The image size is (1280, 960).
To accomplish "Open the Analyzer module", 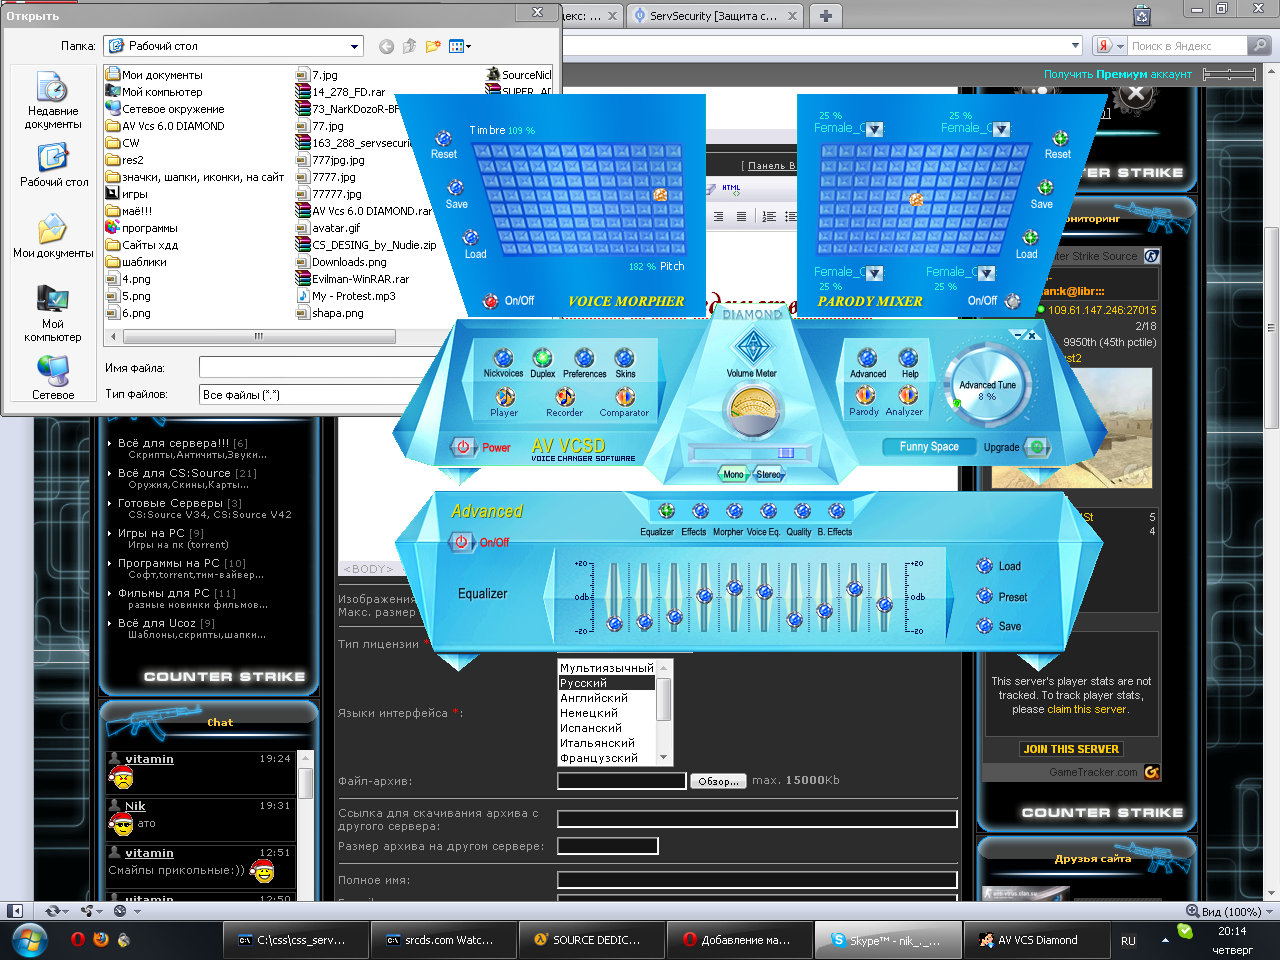I will click(x=907, y=396).
